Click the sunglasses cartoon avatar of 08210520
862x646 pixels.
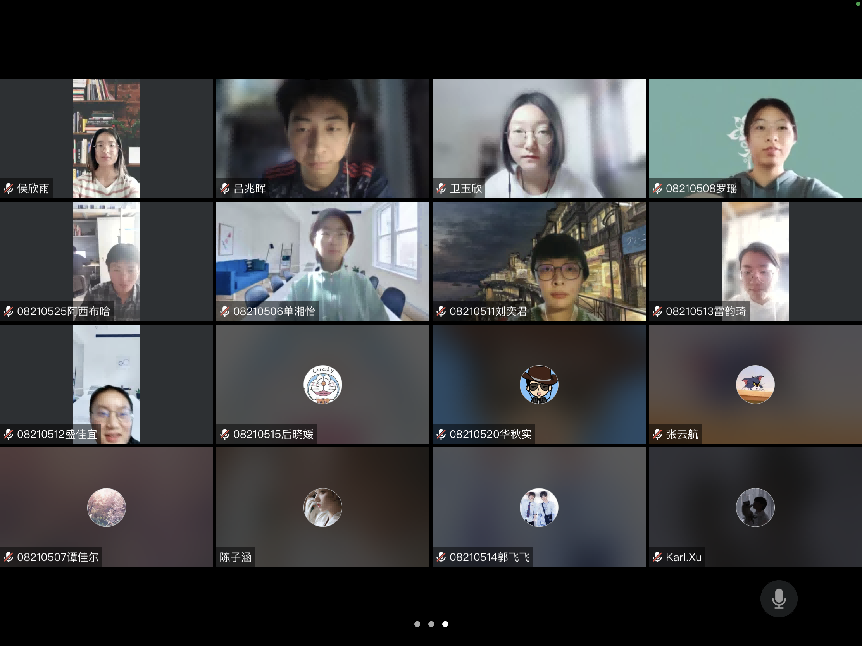coord(539,384)
